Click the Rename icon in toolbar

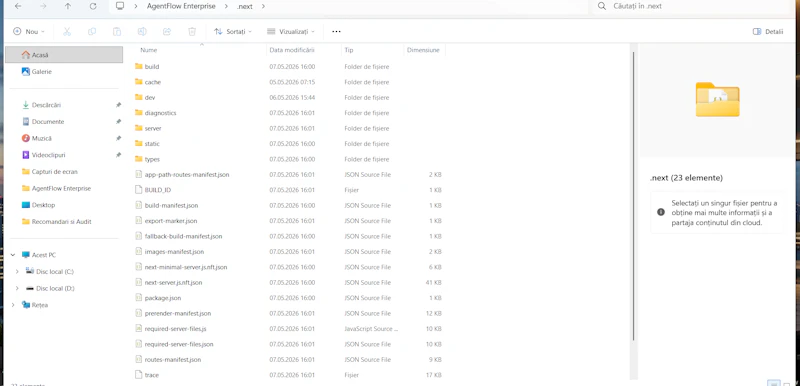(142, 32)
